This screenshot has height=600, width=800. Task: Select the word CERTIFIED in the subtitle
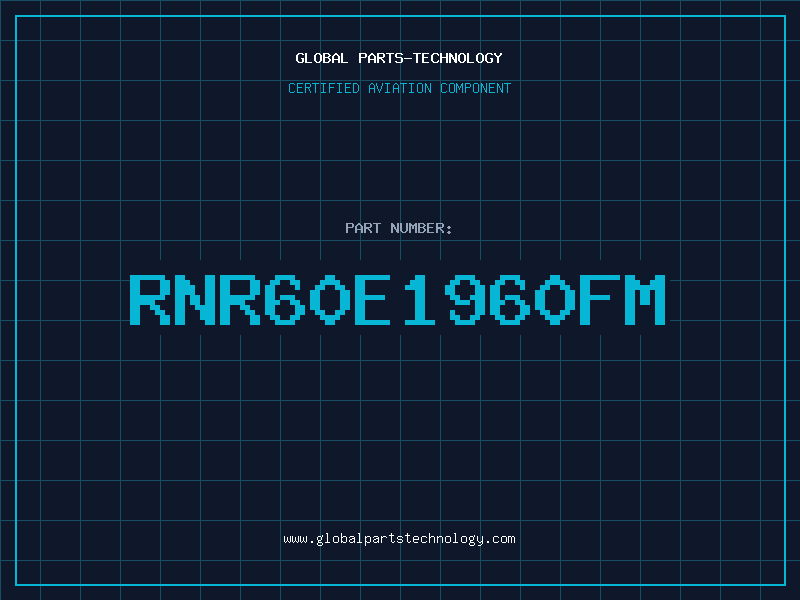tap(324, 88)
